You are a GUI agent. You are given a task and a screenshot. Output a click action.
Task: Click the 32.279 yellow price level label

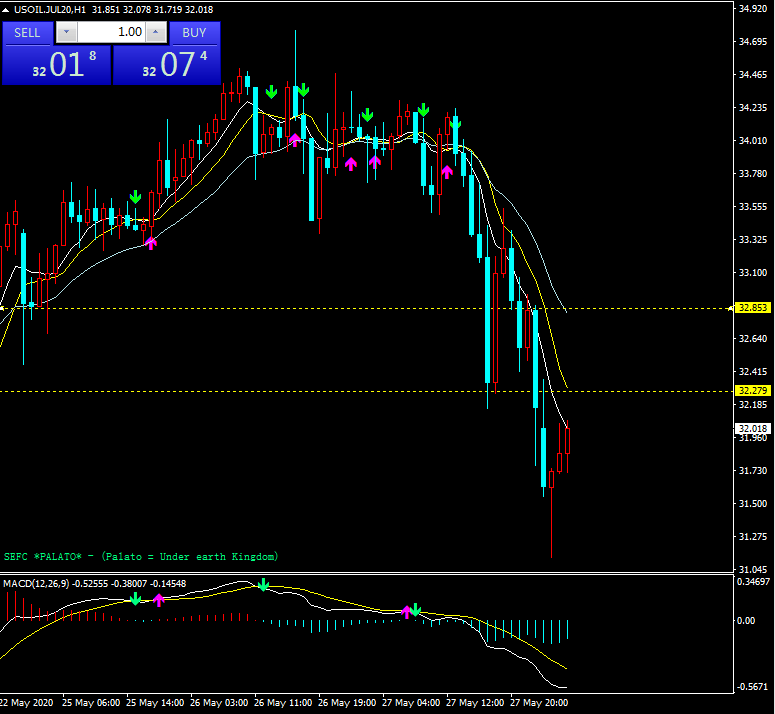point(750,390)
